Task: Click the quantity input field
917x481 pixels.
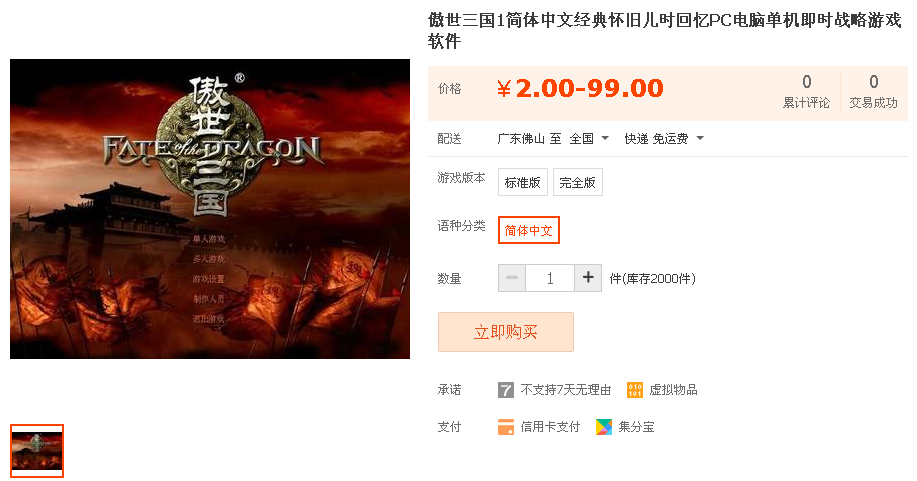Action: pyautogui.click(x=550, y=278)
